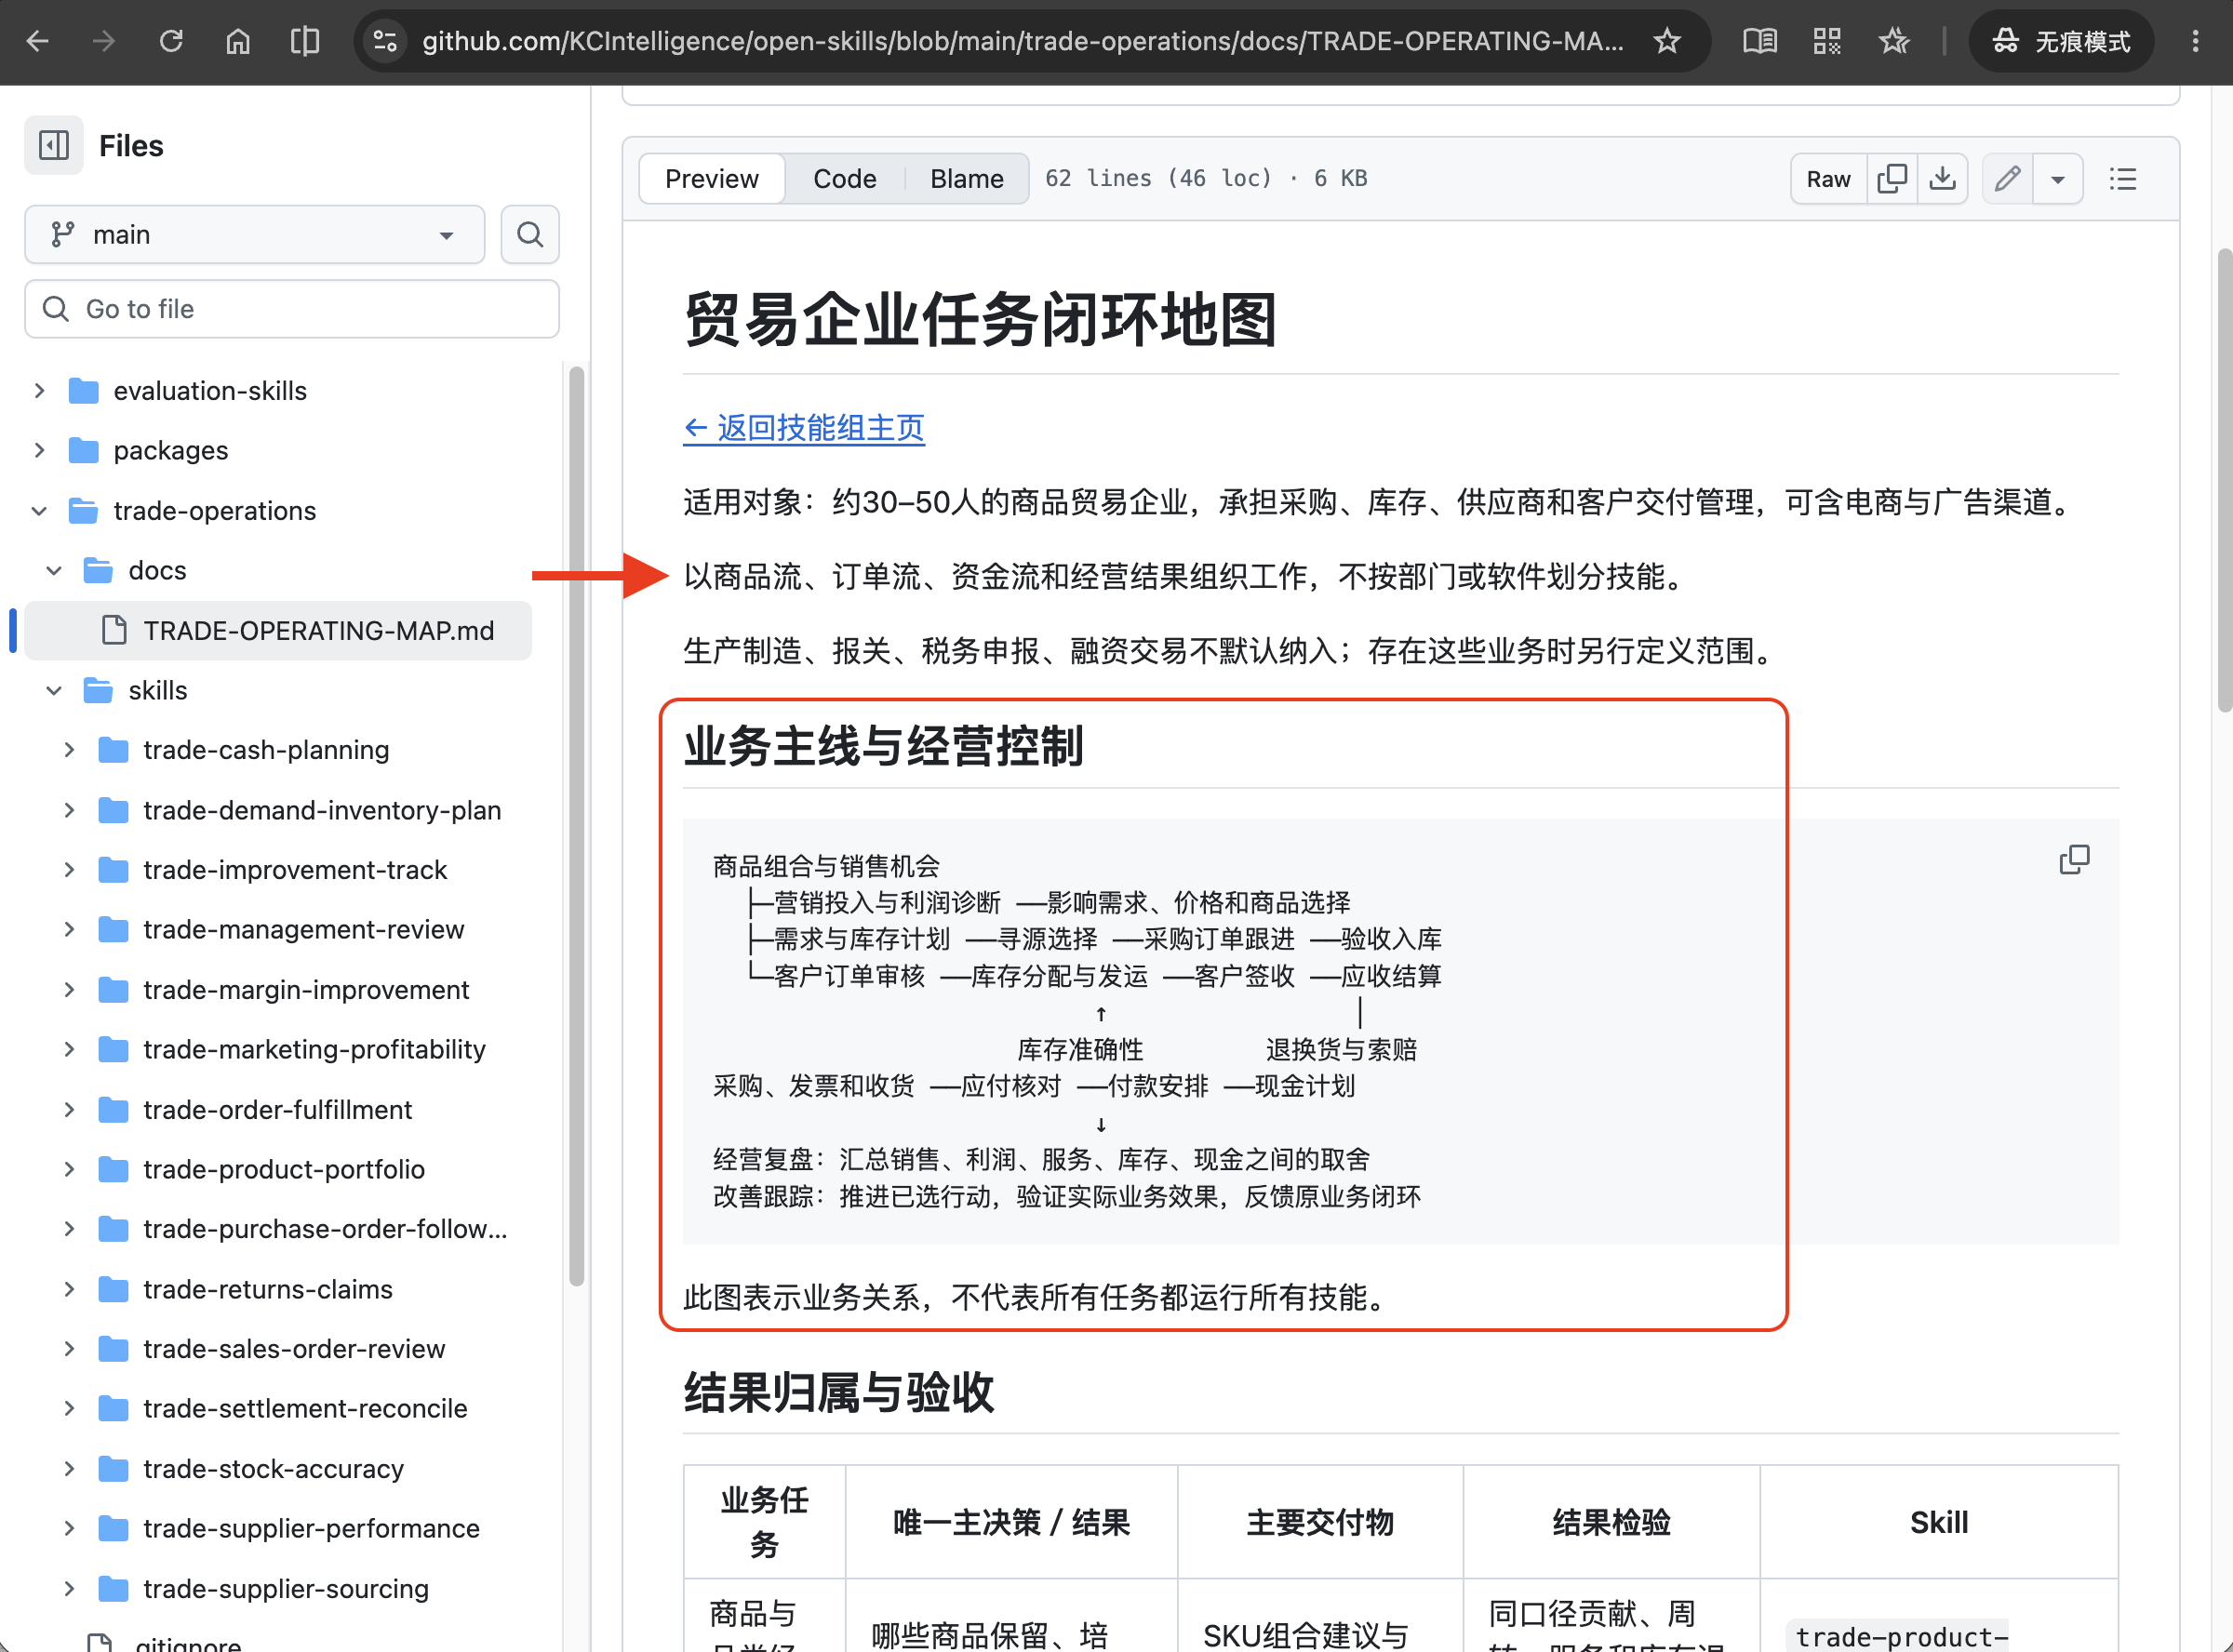Copy raw file contents
This screenshot has width=2233, height=1652.
(1892, 179)
